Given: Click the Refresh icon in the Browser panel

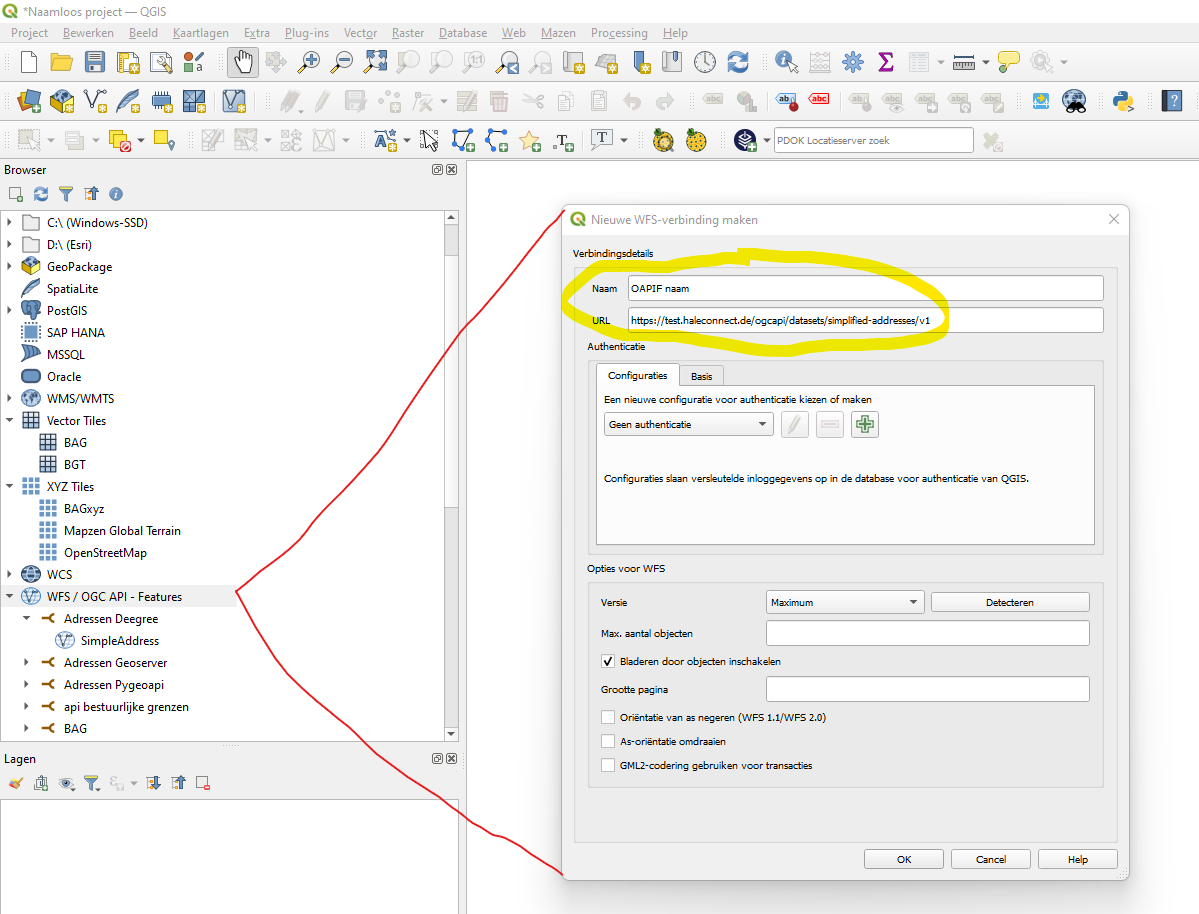Looking at the screenshot, I should (41, 194).
